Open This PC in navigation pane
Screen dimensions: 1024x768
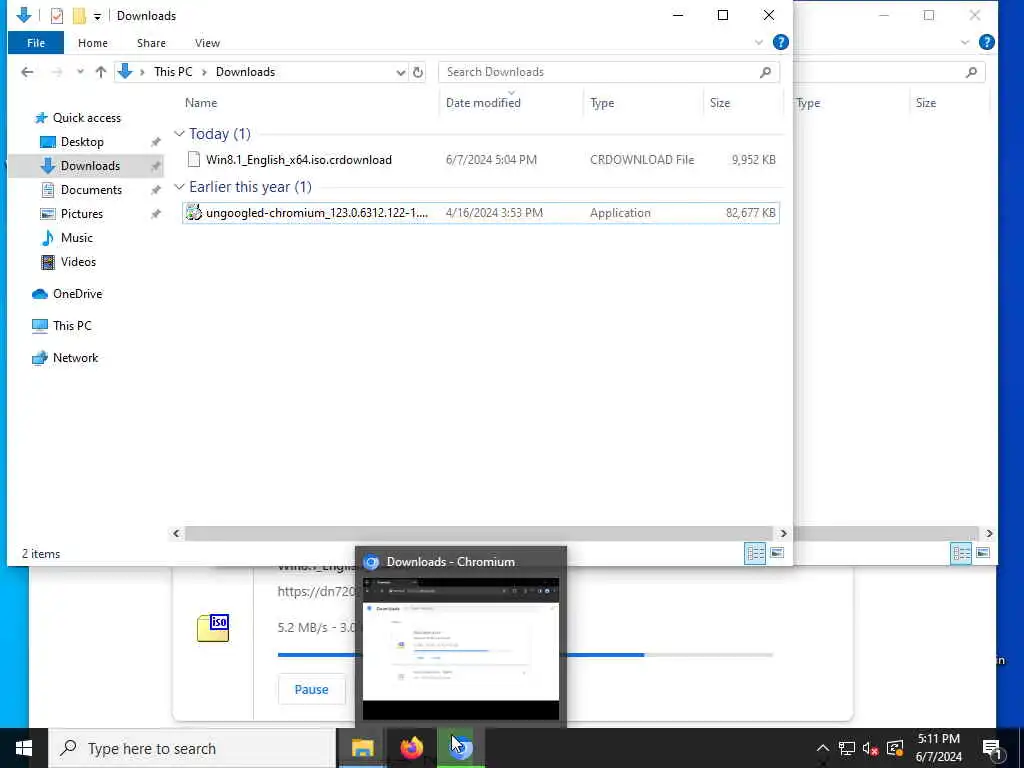click(72, 325)
